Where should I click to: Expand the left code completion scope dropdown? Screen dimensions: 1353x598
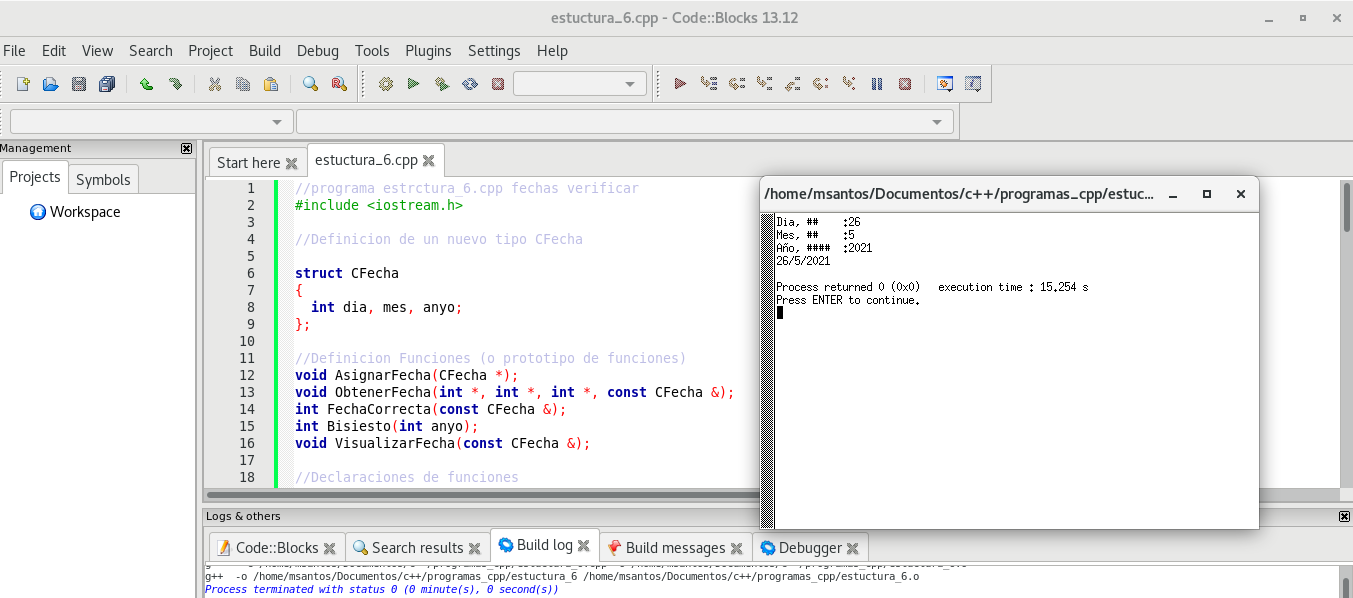point(277,122)
